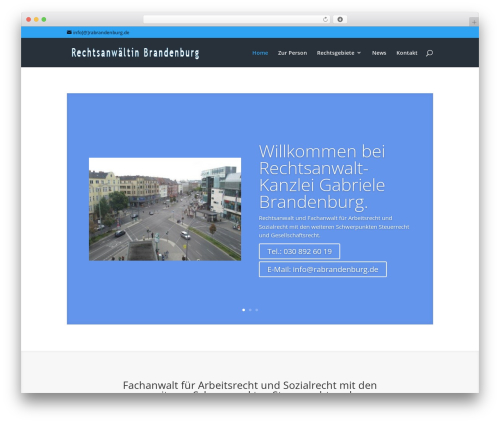Click the envelope mail icon in top bar
Viewport: 500px width, 423px height.
pyautogui.click(x=69, y=32)
